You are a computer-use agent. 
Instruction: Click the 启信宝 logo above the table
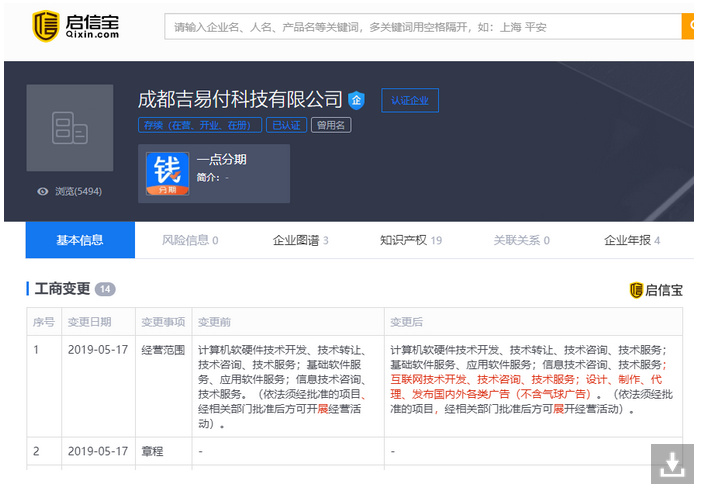tap(656, 290)
